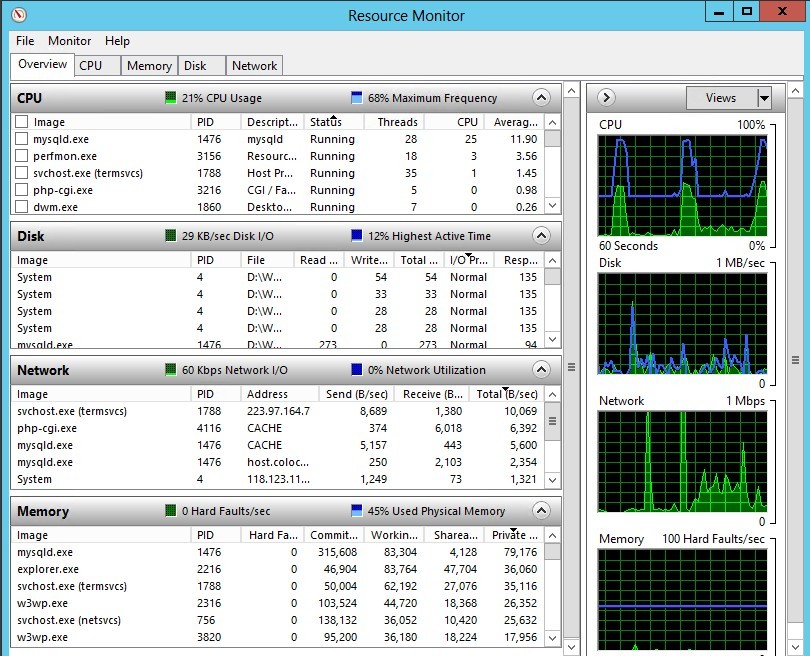The image size is (810, 656).
Task: Collapse the Network section chevron
Action: pos(541,369)
